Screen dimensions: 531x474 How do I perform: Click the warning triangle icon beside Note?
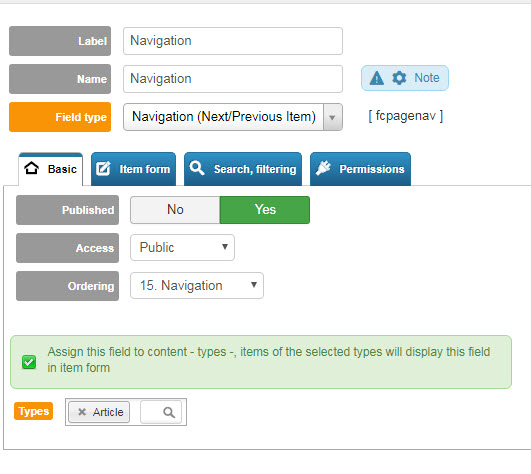click(377, 78)
